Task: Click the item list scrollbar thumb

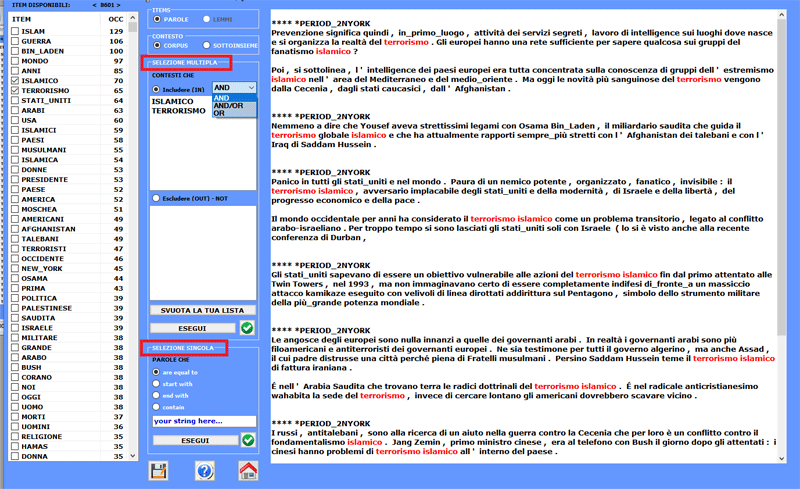Action: coord(133,27)
